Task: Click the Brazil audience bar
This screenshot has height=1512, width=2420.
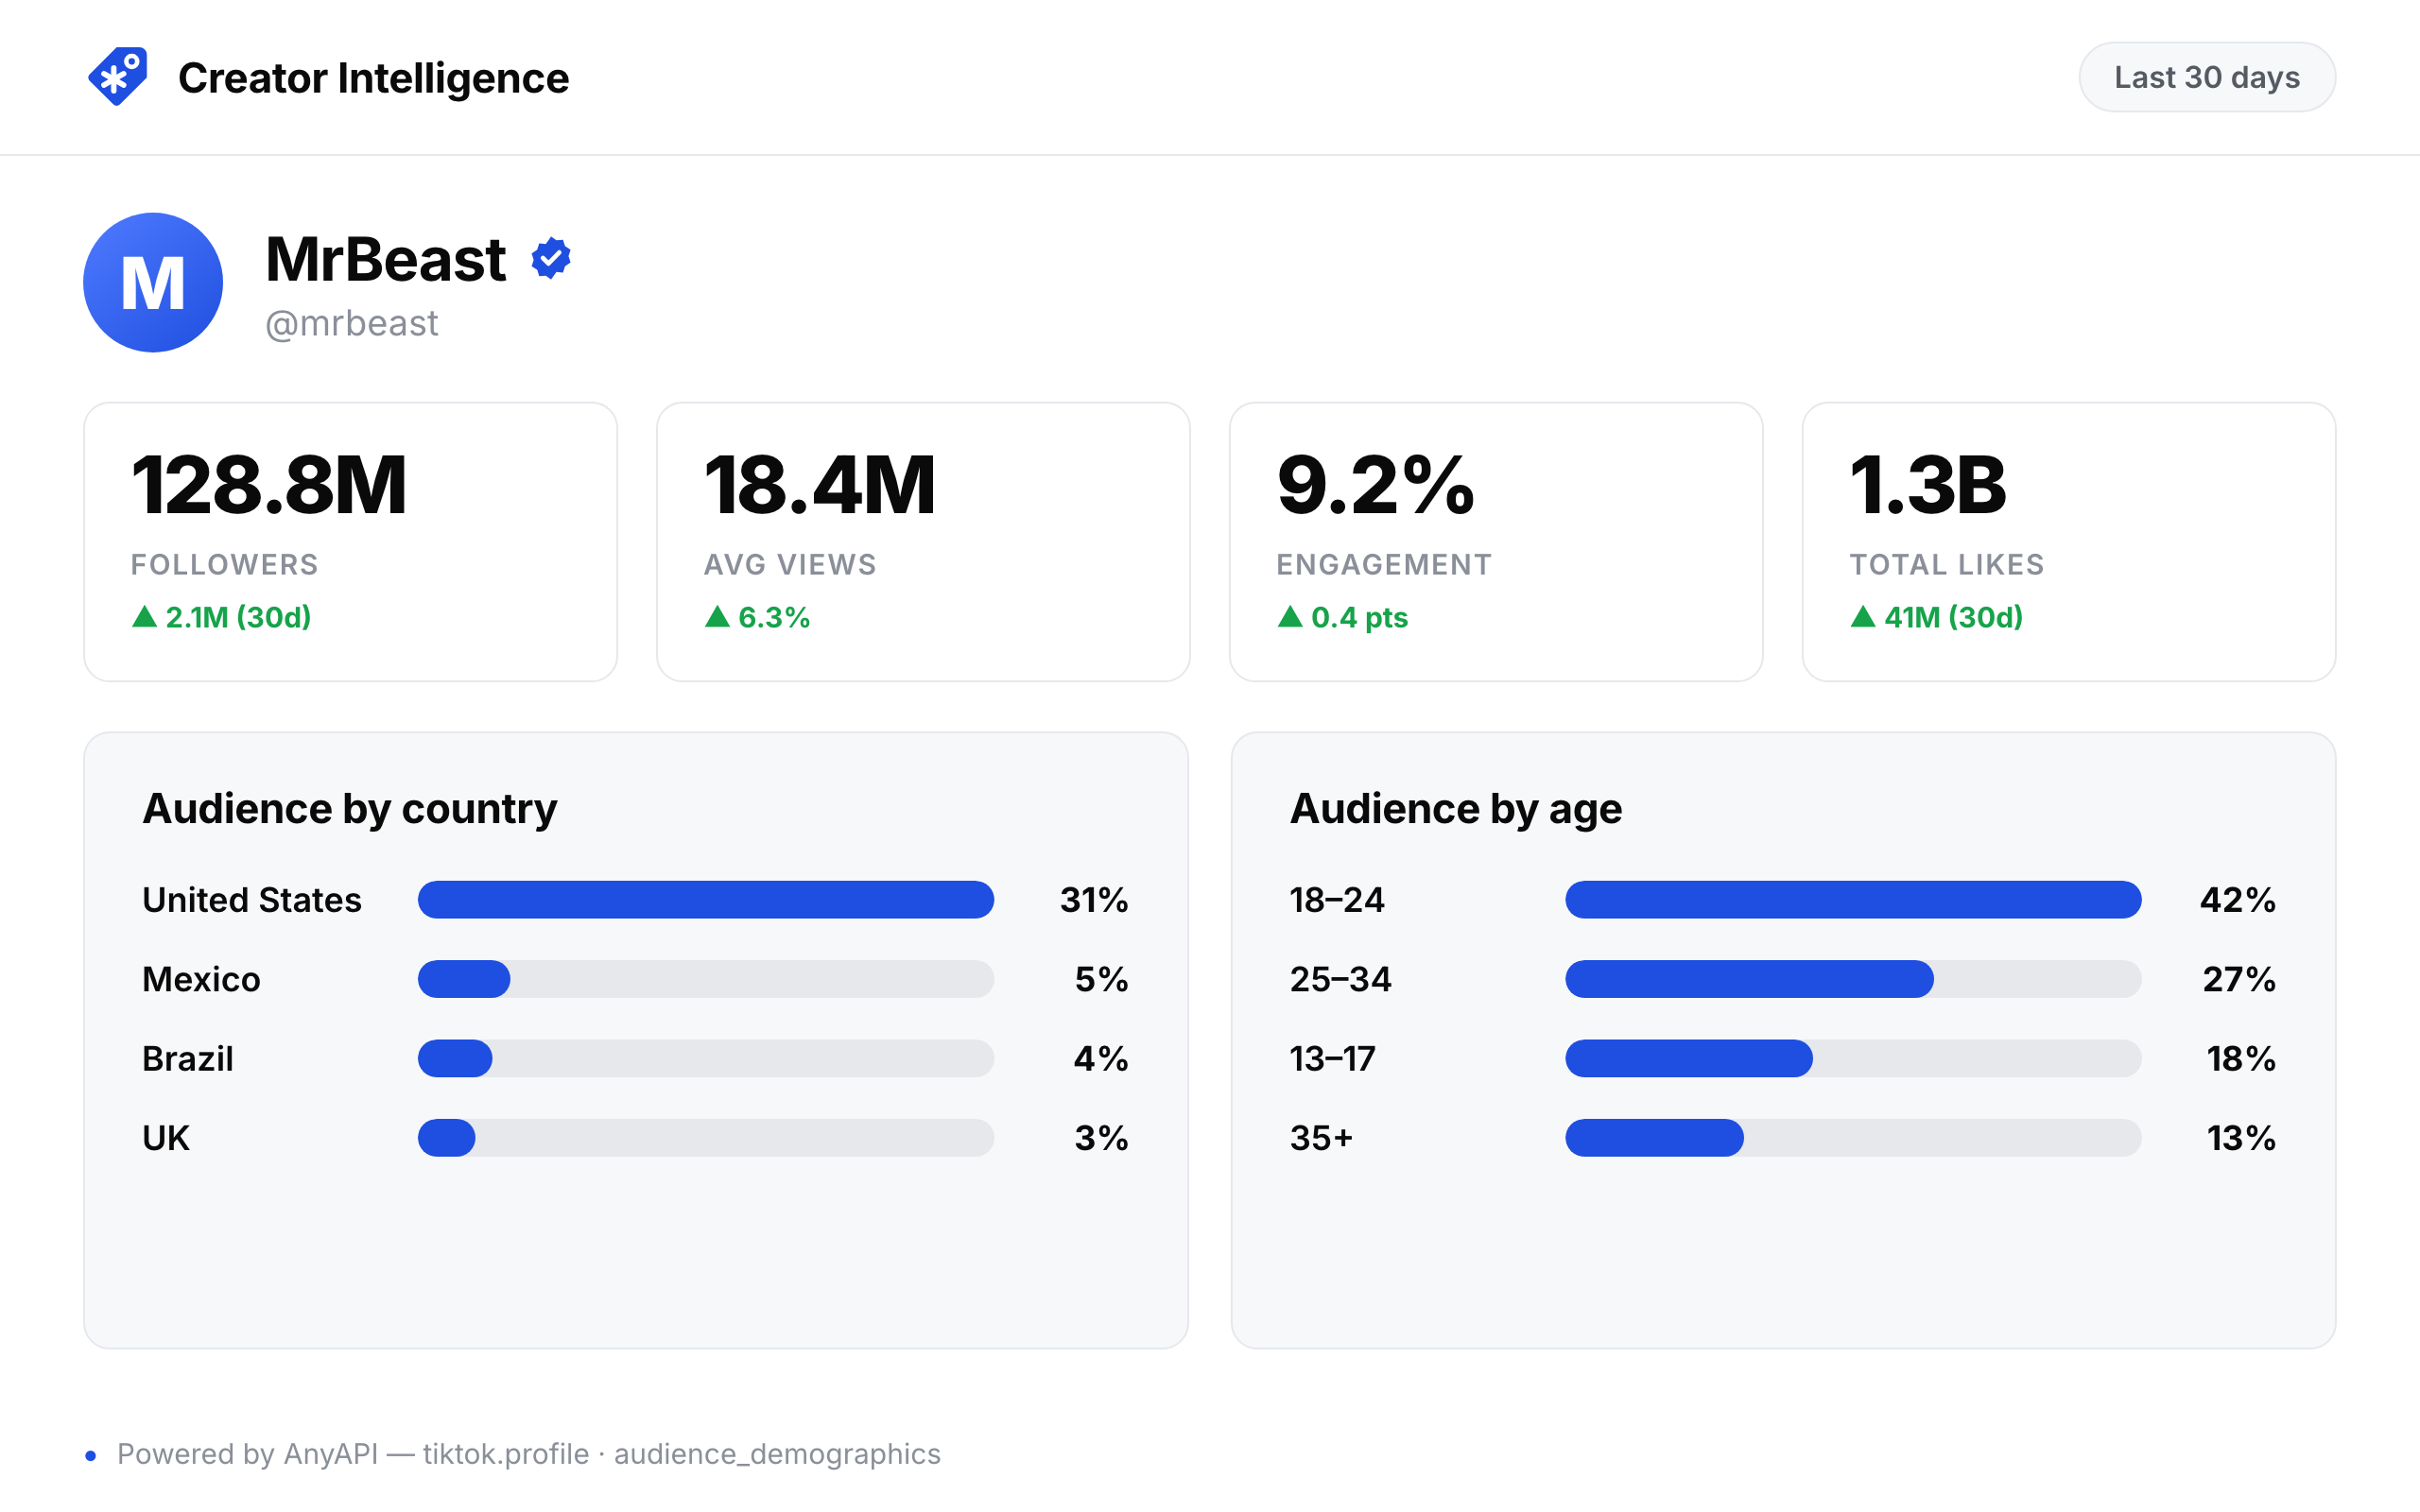Action: point(706,1058)
